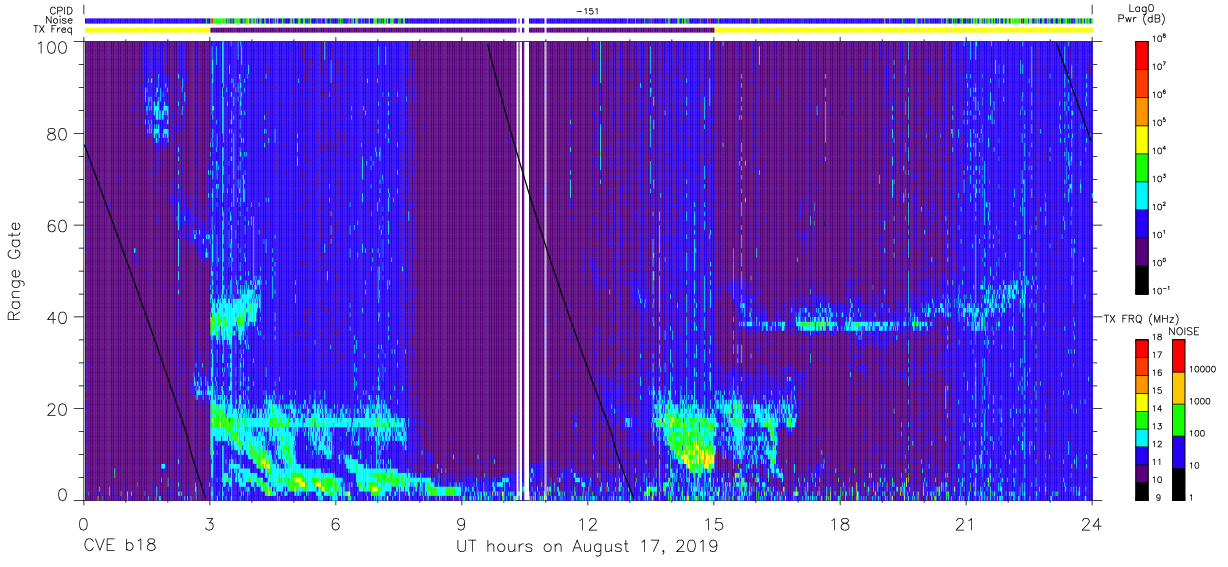The width and height of the screenshot is (1228, 567).
Task: Click the red top segment of the Lag0 Pwr color bar
Action: tap(1142, 53)
